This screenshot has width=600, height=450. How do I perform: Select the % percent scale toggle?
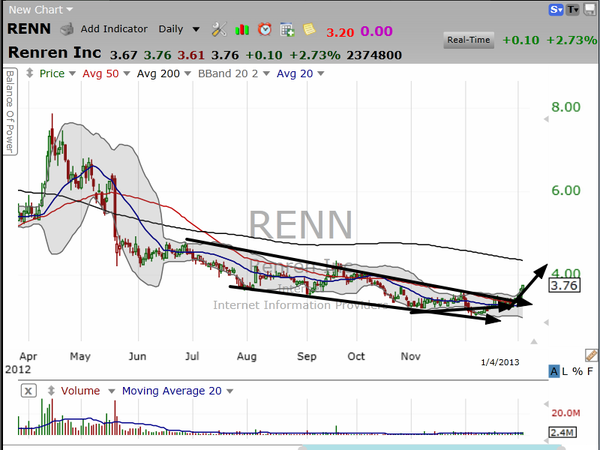[577, 371]
